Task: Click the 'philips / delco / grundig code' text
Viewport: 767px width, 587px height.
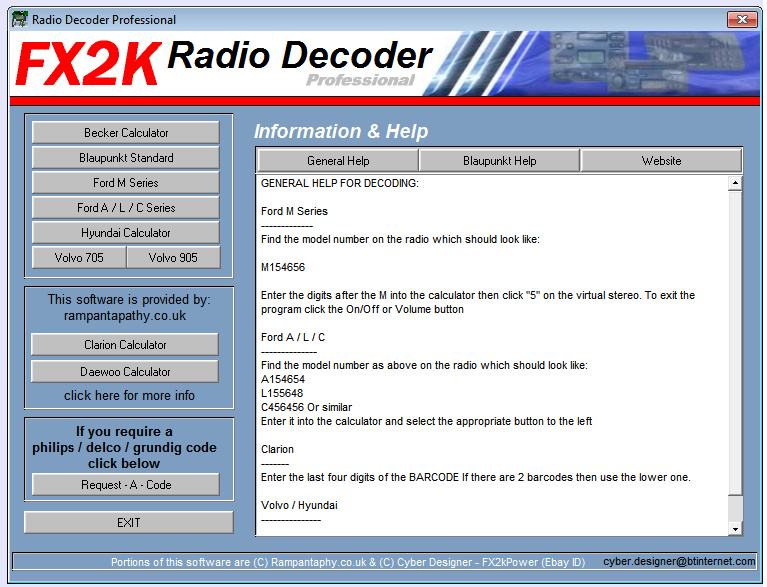Action: pyautogui.click(x=124, y=447)
